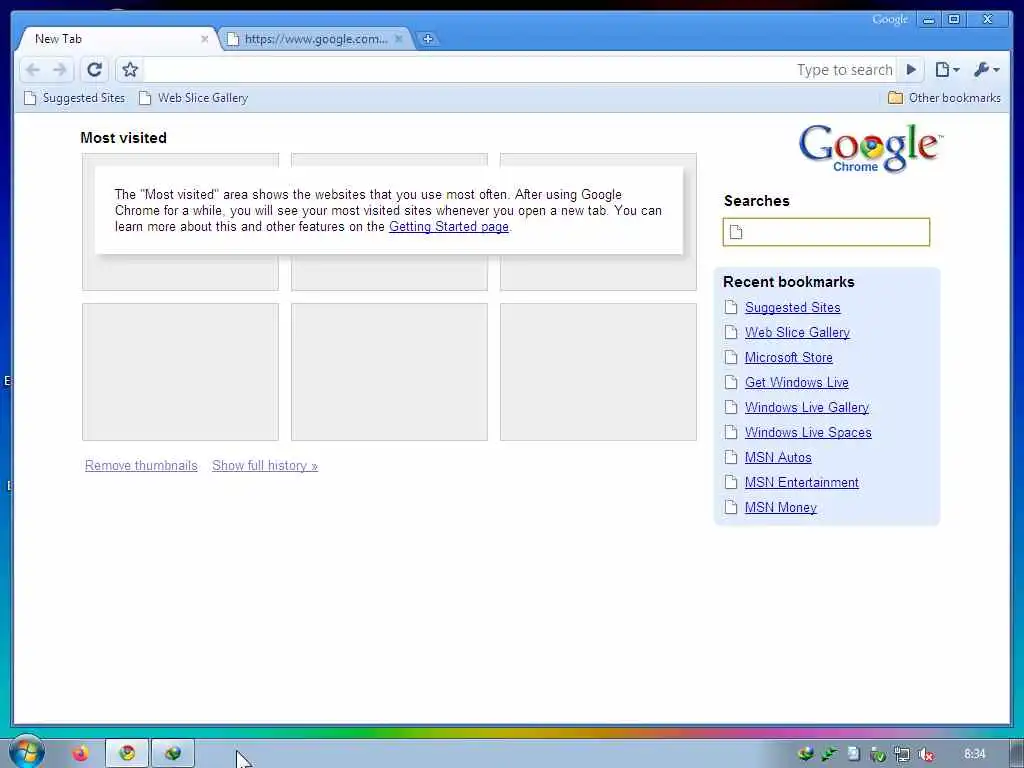Click the page icon beside MSN Entertainment
Viewport: 1024px width, 768px height.
731,483
